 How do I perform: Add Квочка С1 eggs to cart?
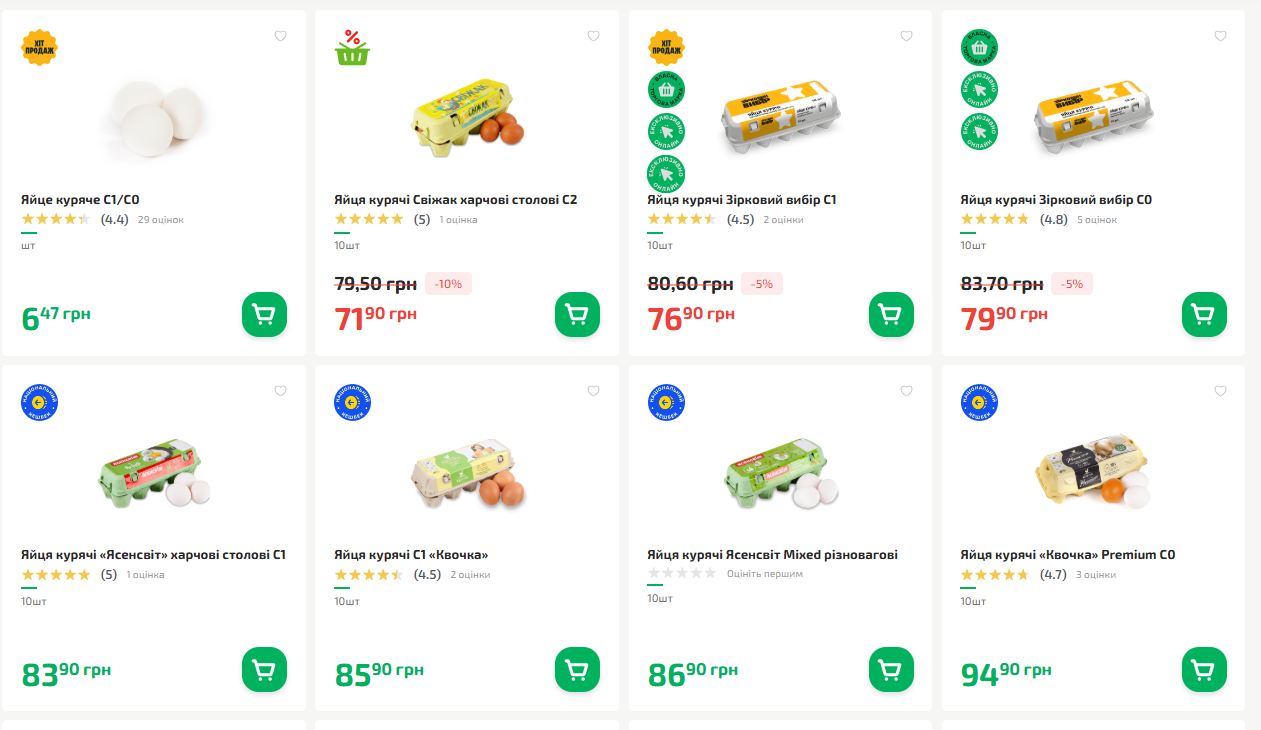(x=577, y=669)
